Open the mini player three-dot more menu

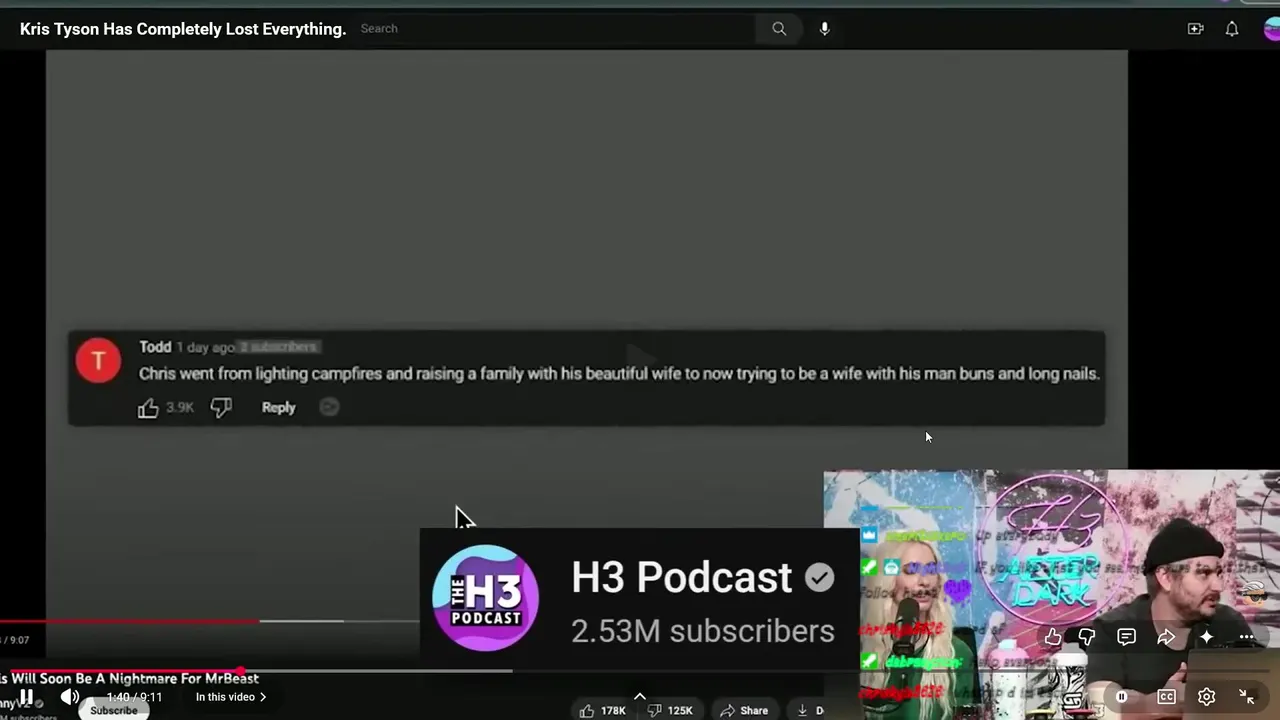1247,637
